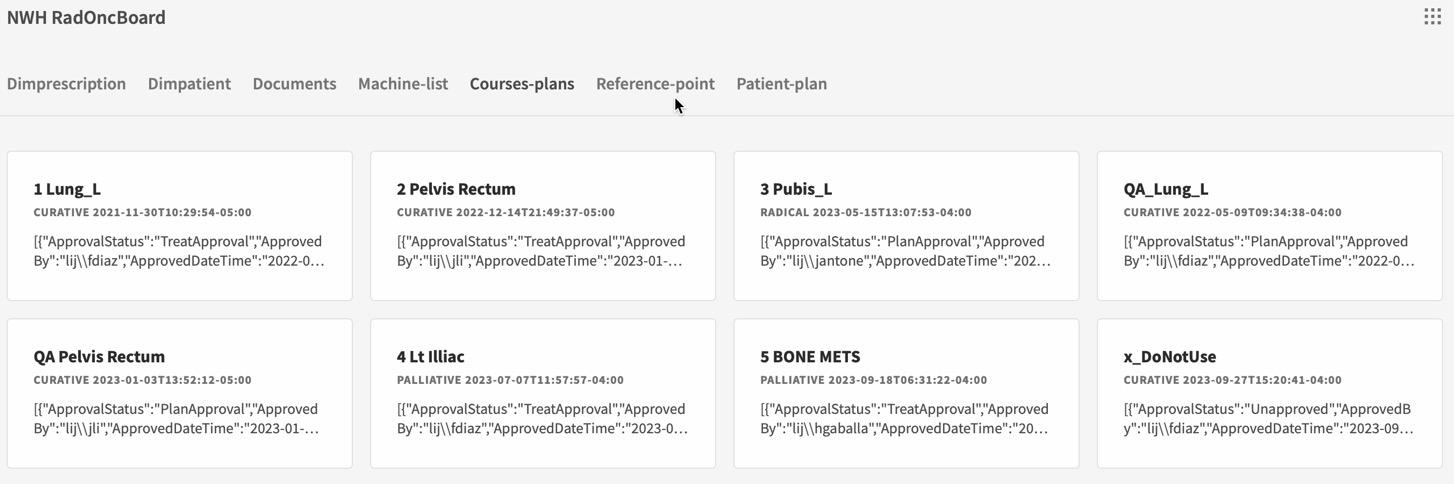
Task: Open the Patient-plan tab
Action: 781,84
